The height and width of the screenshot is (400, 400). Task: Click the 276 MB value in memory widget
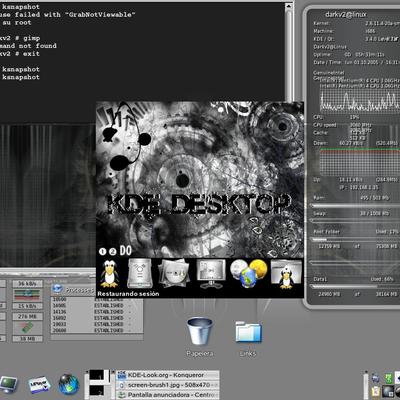coord(27,316)
